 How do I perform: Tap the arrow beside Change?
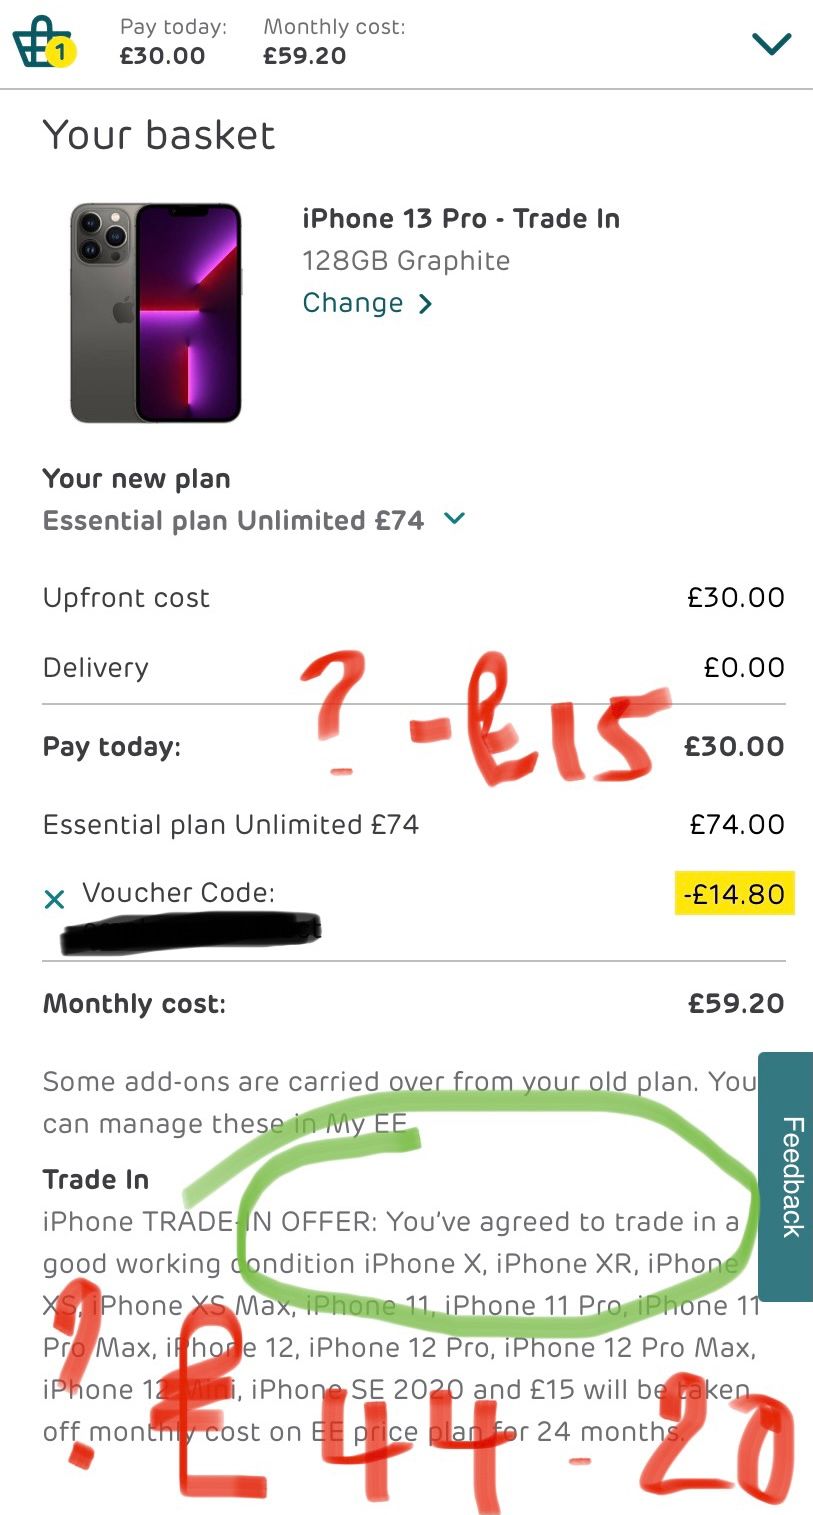click(425, 304)
